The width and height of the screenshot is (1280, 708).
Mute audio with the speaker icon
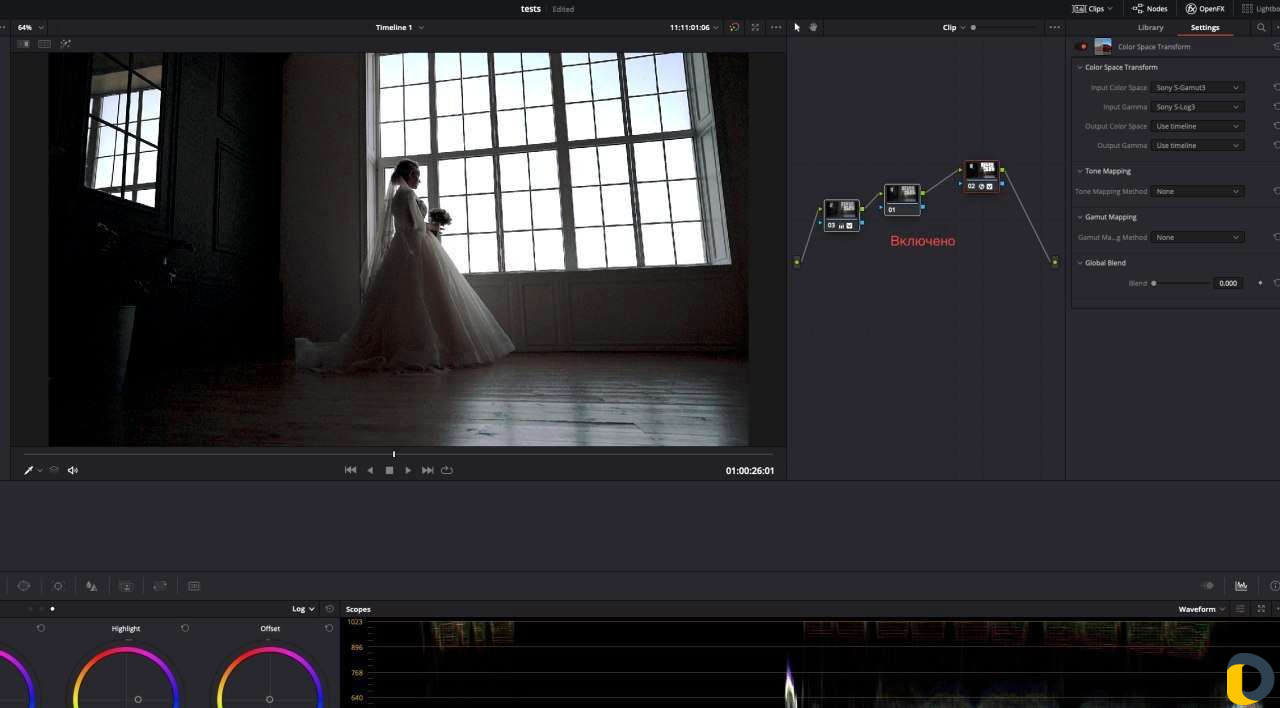click(73, 470)
